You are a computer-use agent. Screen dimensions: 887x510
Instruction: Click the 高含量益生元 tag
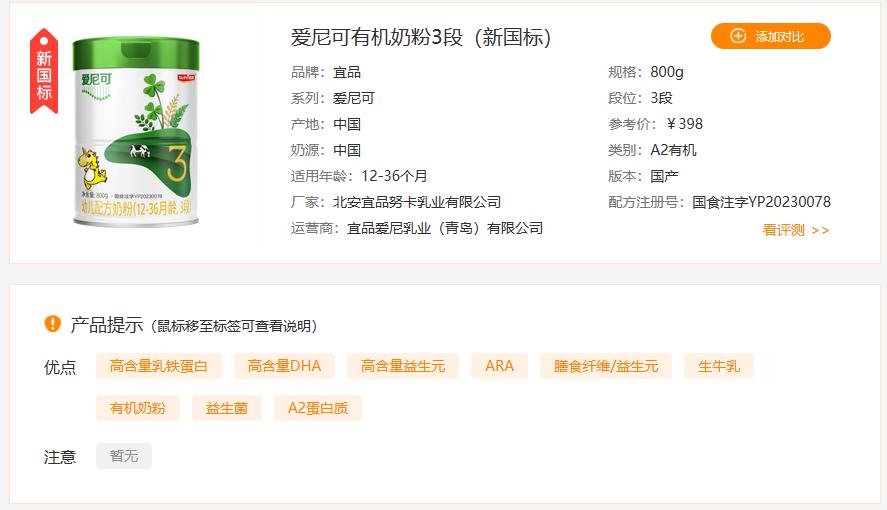coord(403,366)
